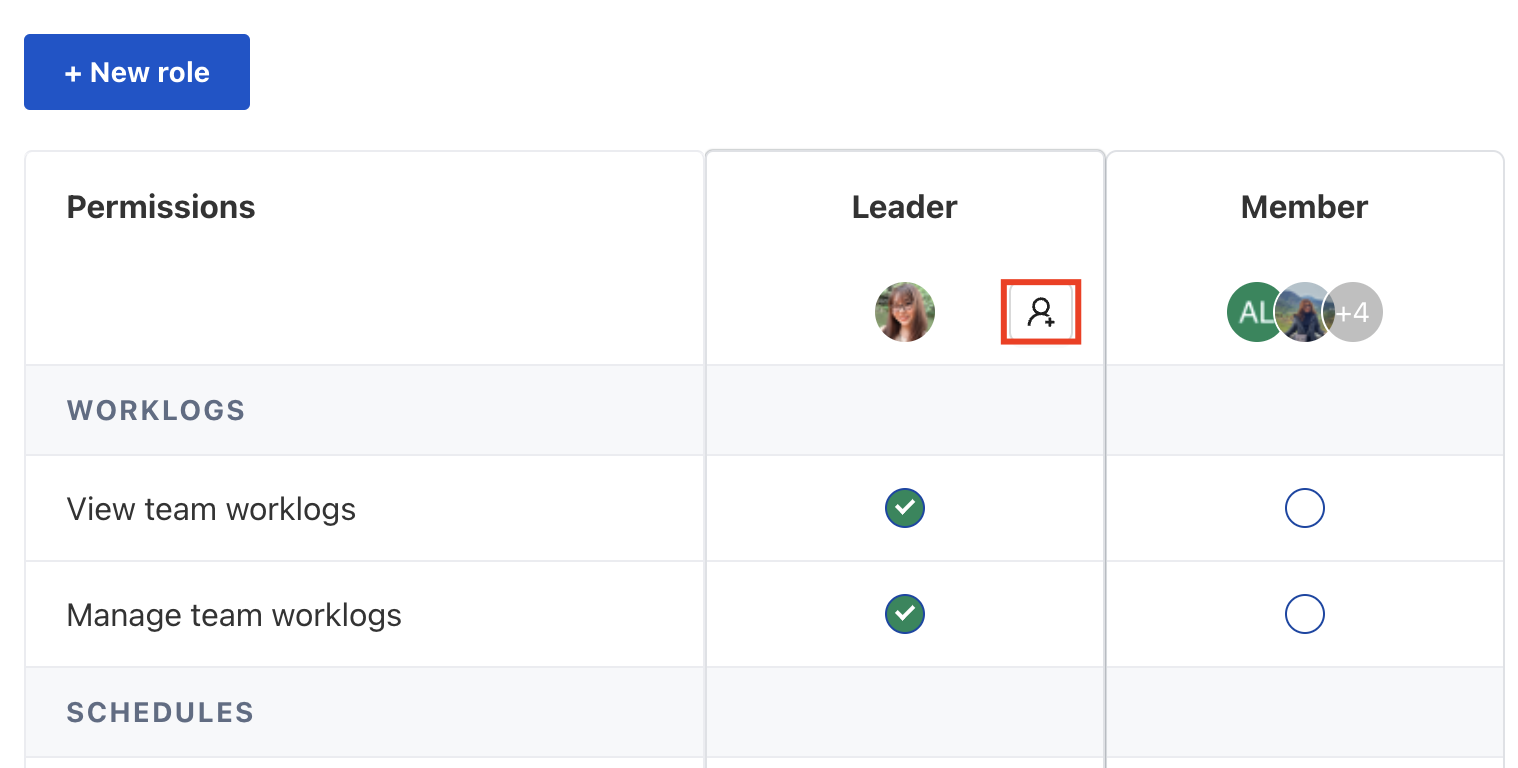Click the Manage team worklogs permission label
1518x768 pixels.
(234, 615)
